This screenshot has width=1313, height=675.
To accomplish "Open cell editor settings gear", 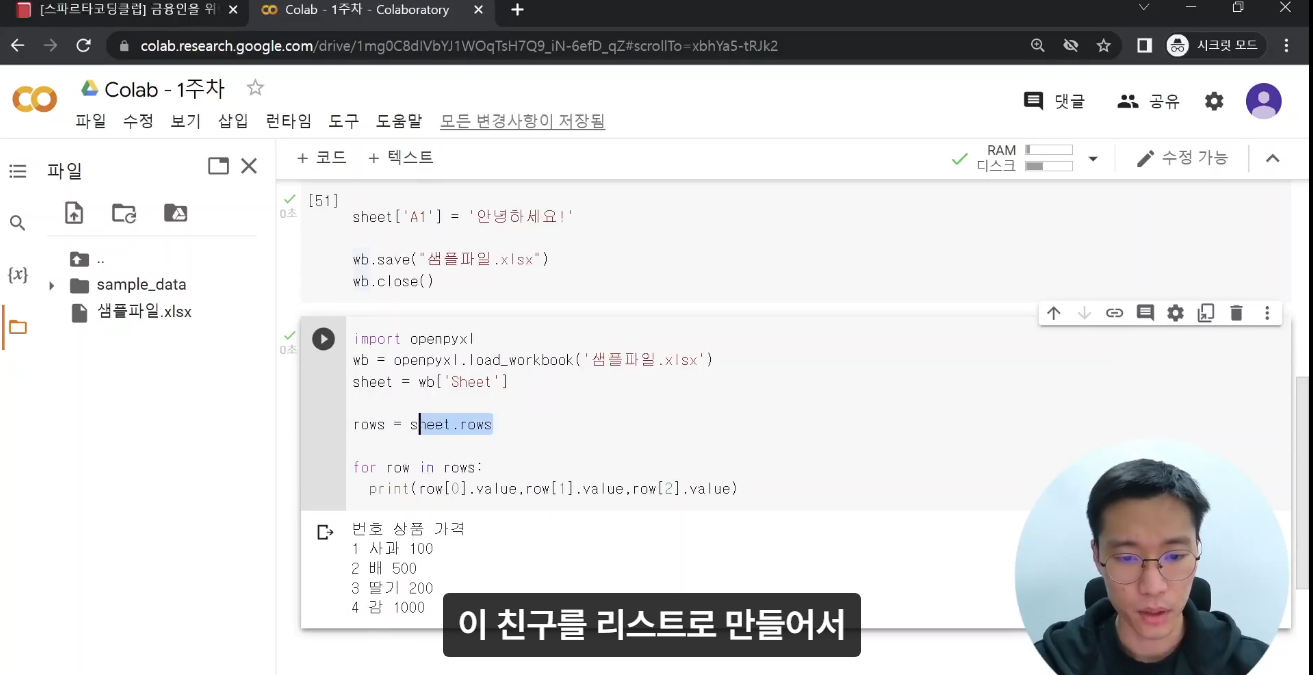I will (1175, 313).
